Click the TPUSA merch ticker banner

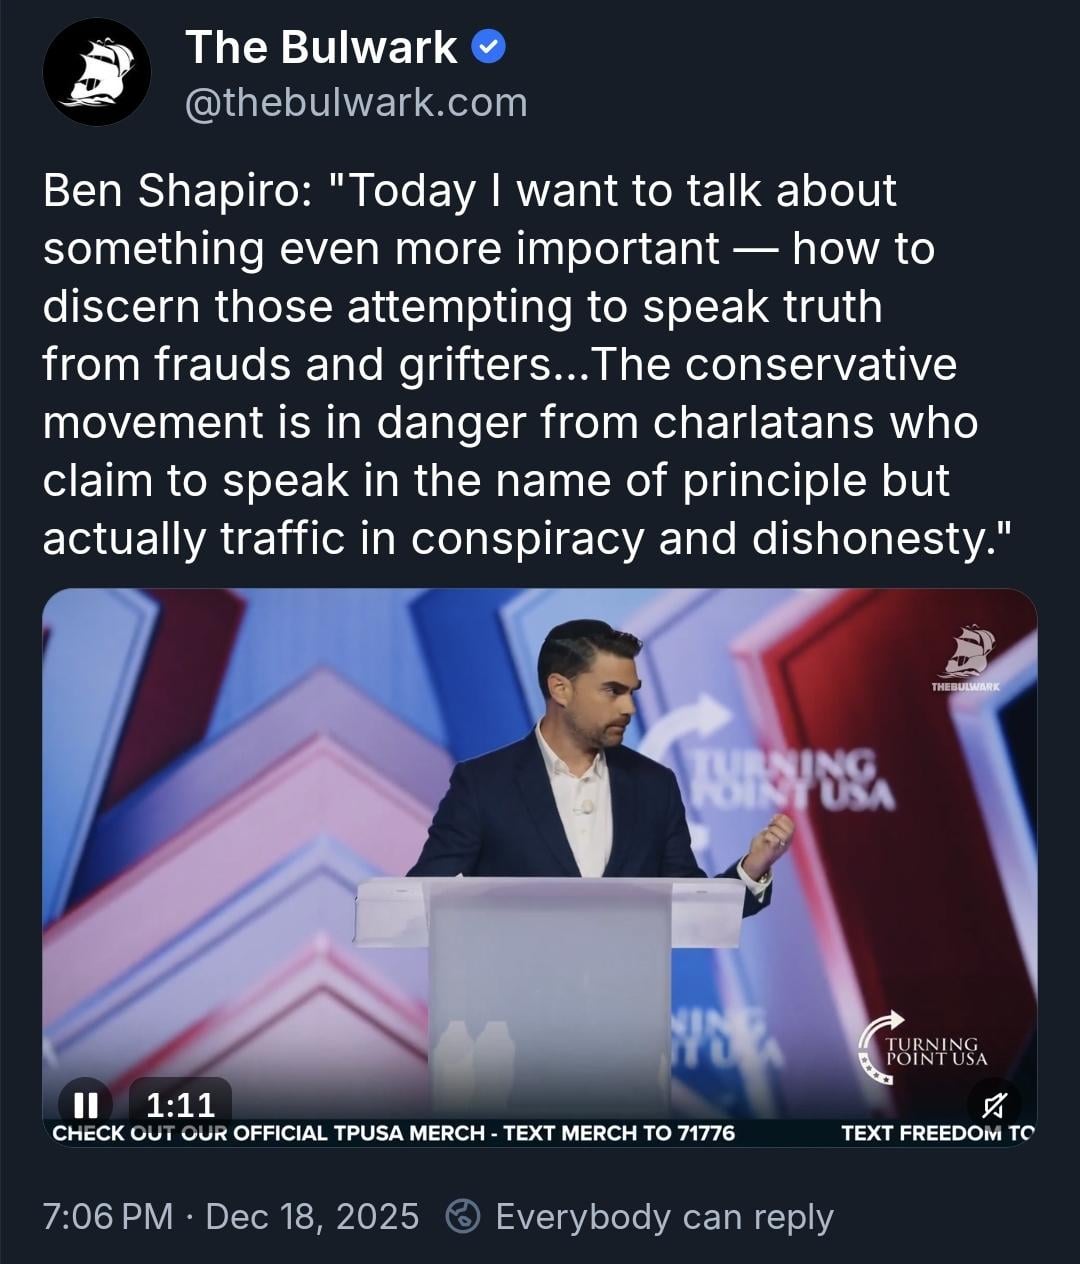tap(394, 1133)
